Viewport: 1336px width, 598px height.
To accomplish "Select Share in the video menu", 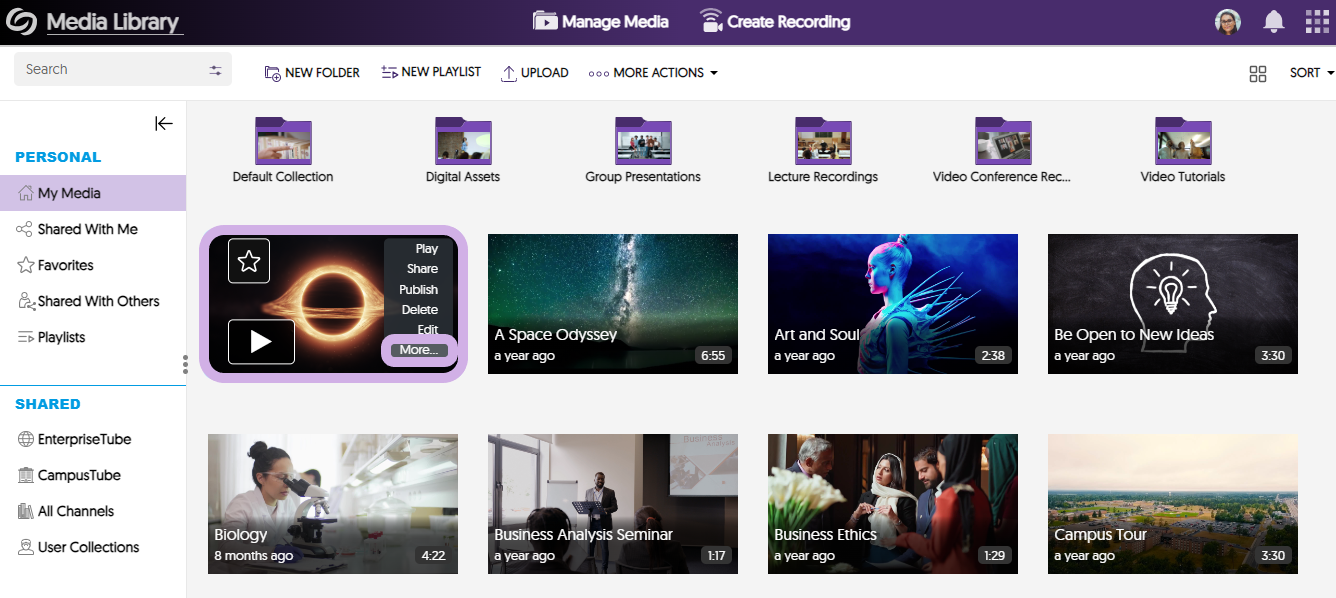I will (x=422, y=269).
